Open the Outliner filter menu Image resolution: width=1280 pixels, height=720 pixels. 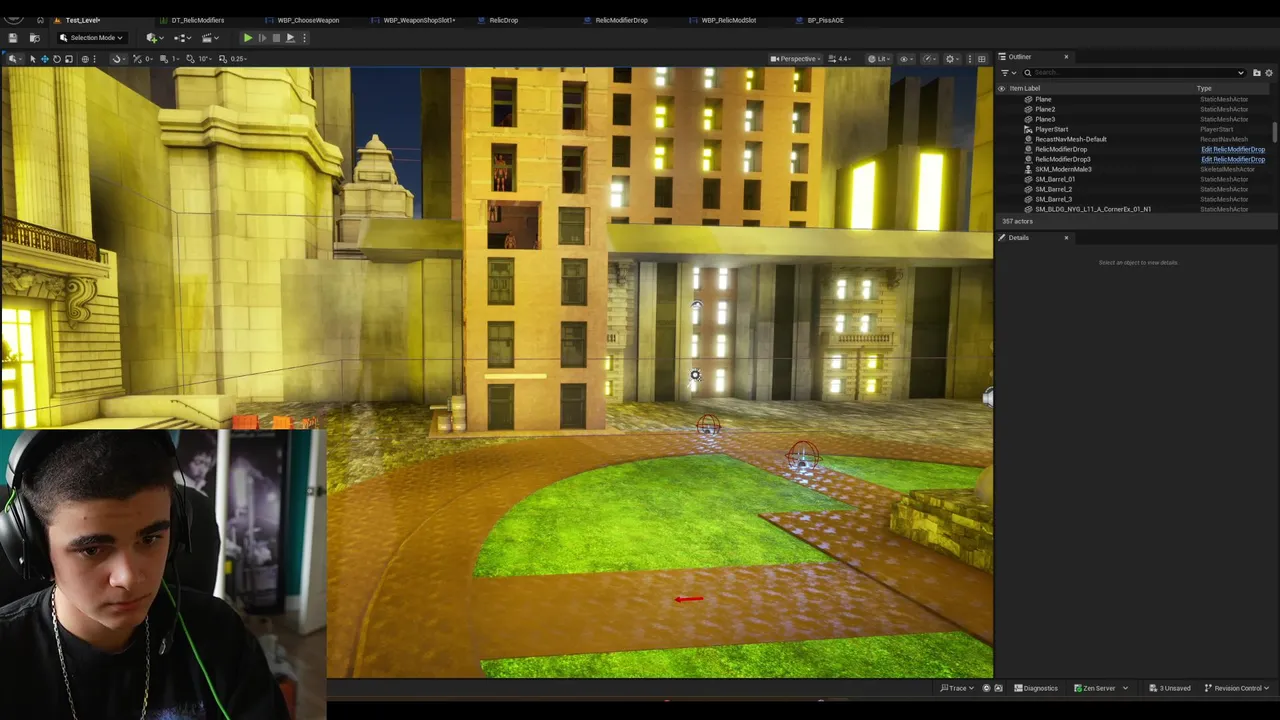(x=1008, y=73)
